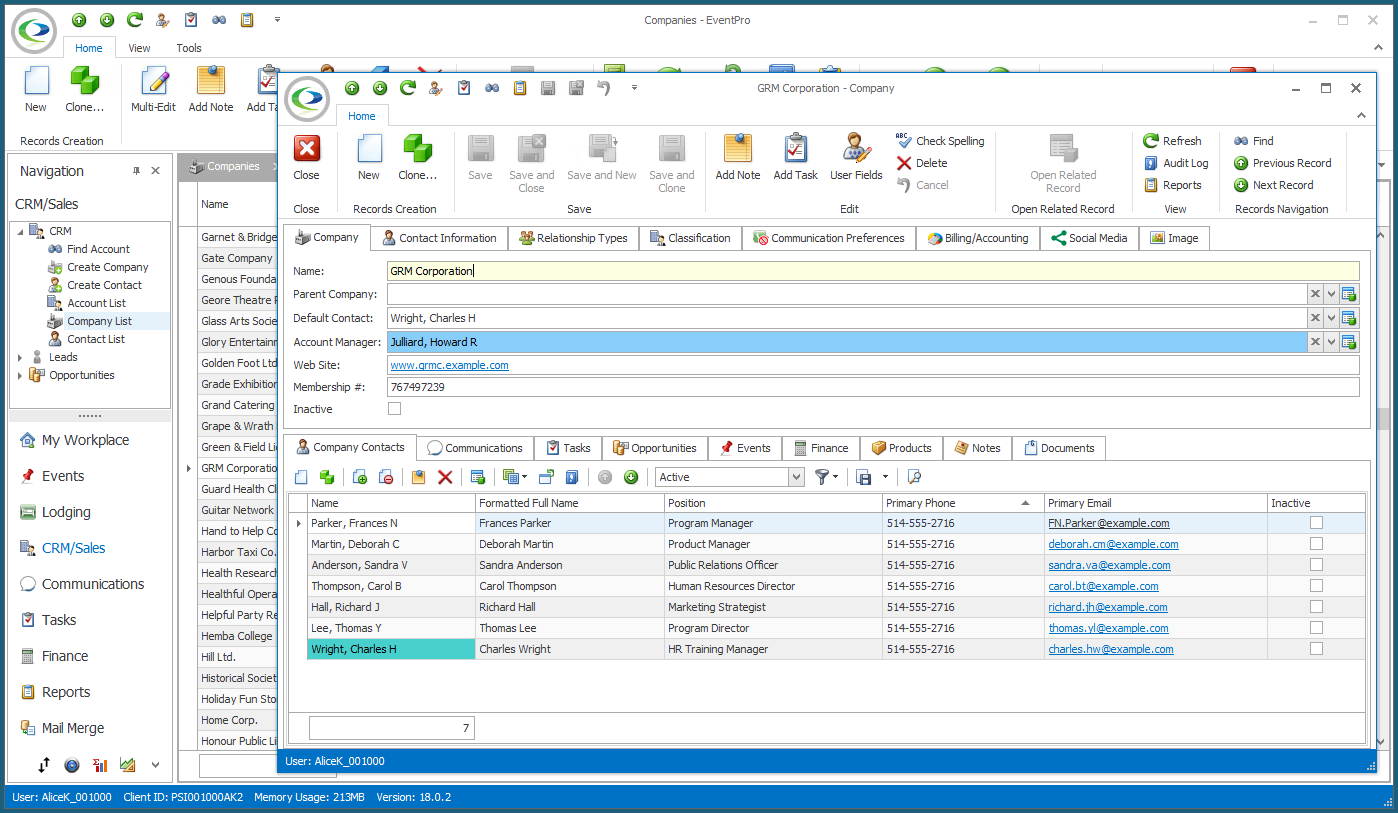Tick the Inactive checkbox for Hall, Richard J

[x=1316, y=607]
